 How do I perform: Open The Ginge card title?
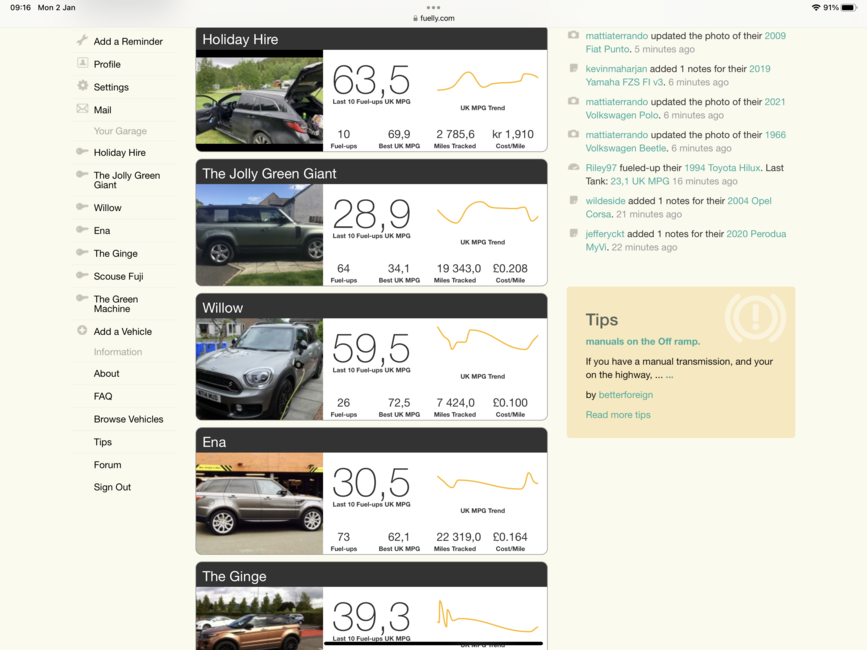pos(234,576)
